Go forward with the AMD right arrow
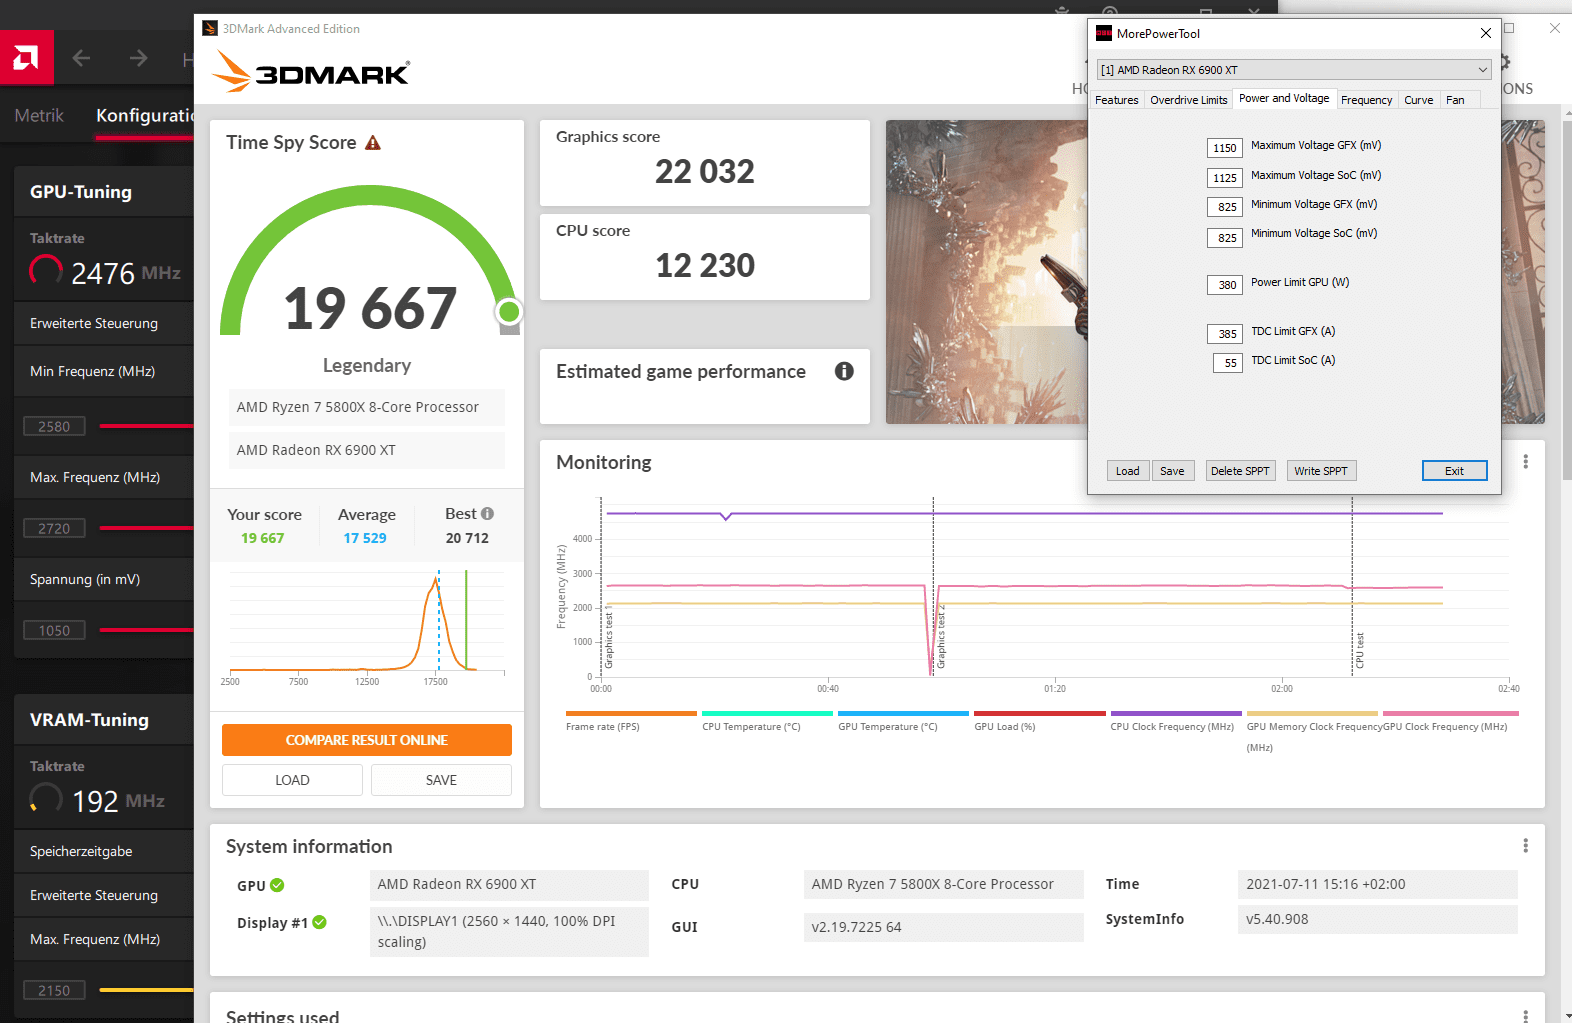This screenshot has height=1023, width=1572. [x=138, y=58]
